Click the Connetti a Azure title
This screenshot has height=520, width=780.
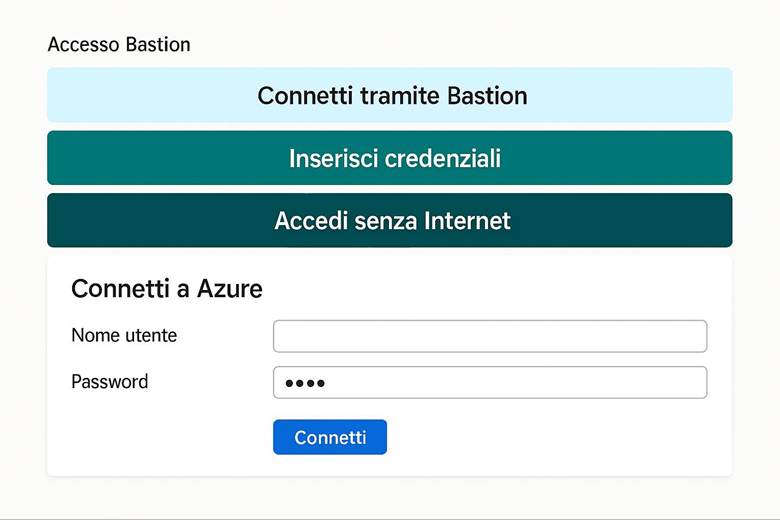tap(167, 290)
